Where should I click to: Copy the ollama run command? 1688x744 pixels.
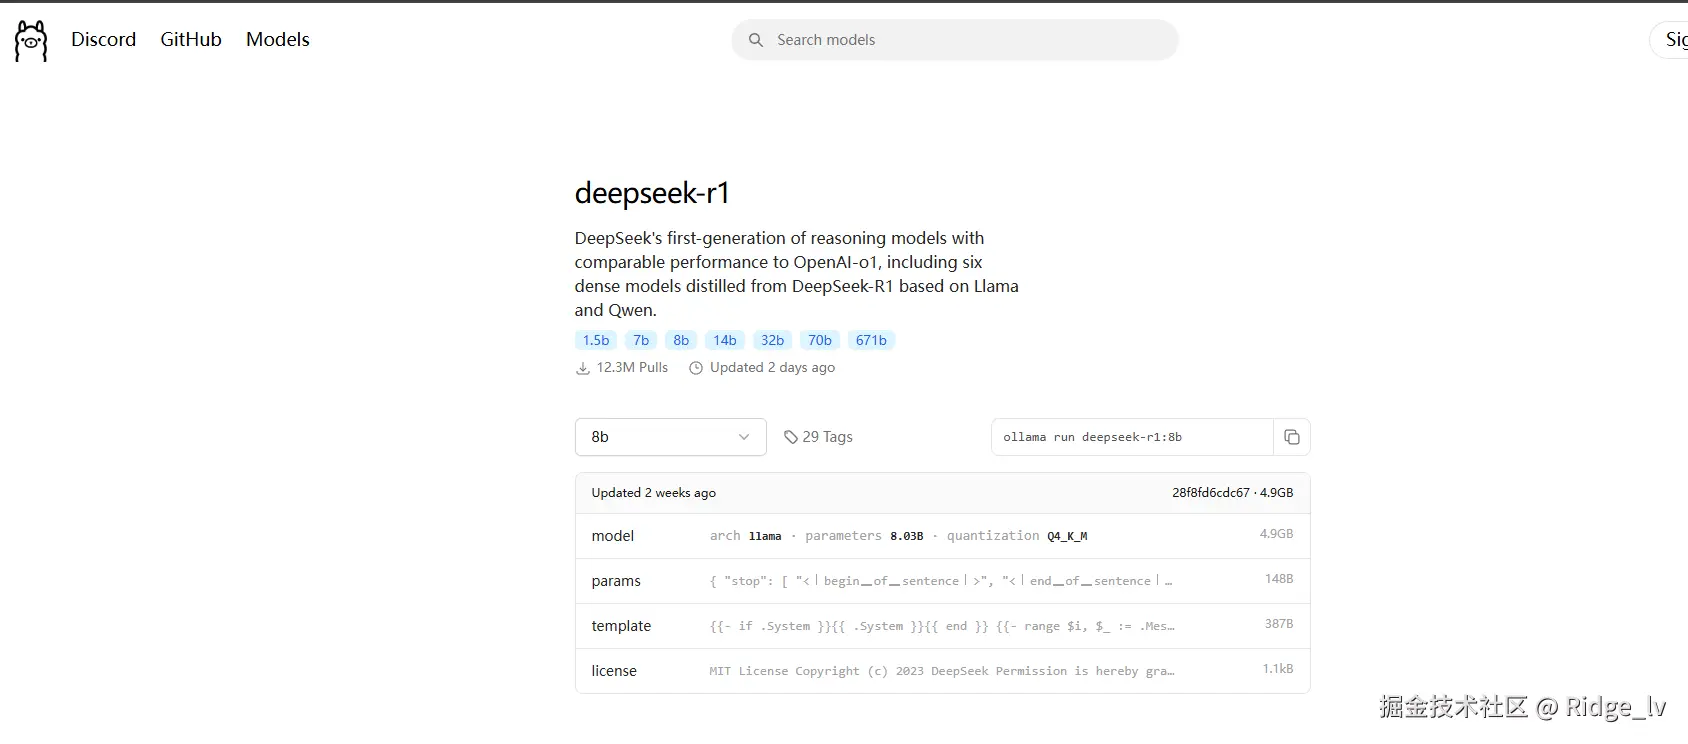click(x=1292, y=437)
